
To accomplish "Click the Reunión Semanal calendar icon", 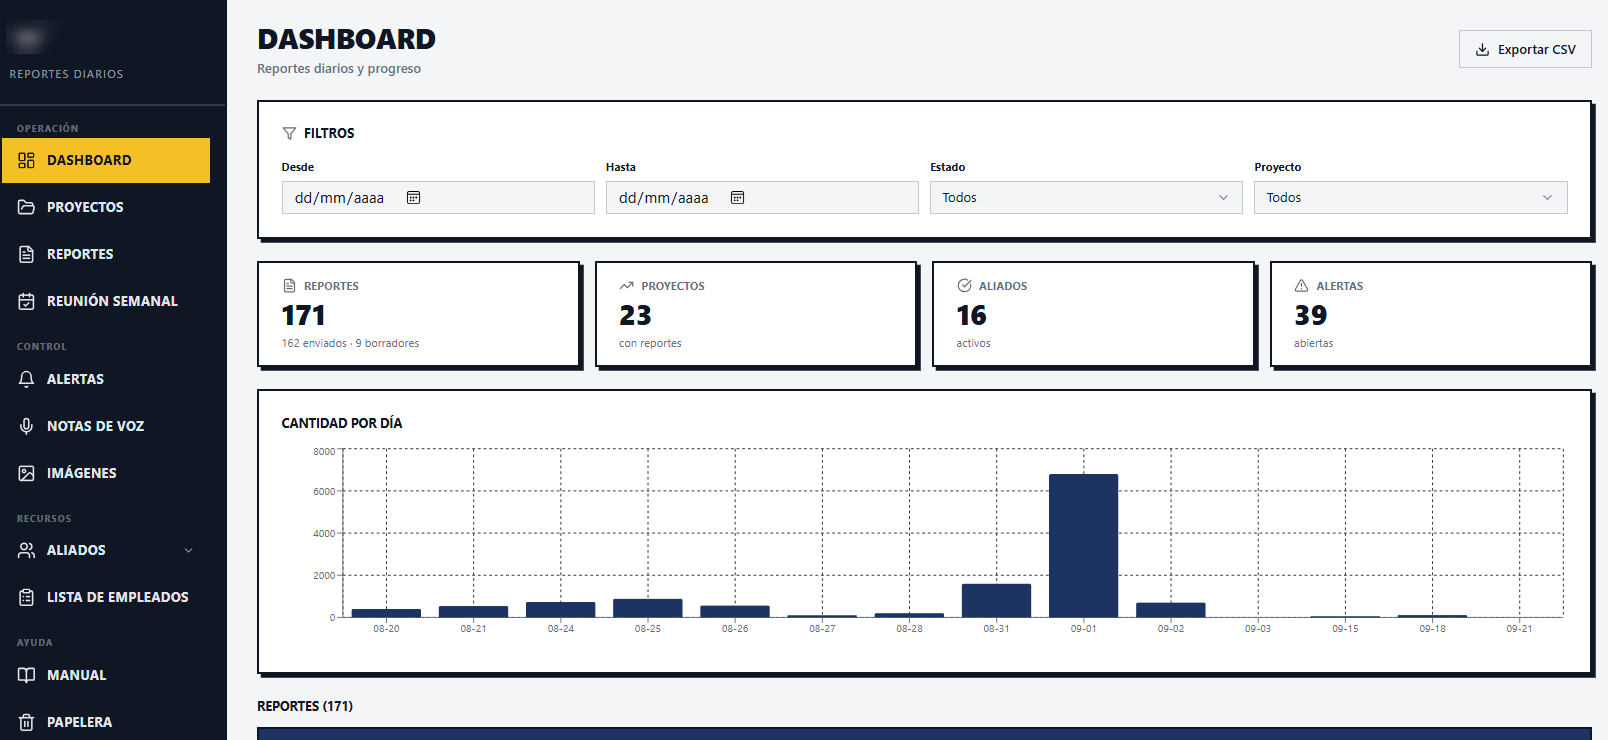I will [x=27, y=301].
